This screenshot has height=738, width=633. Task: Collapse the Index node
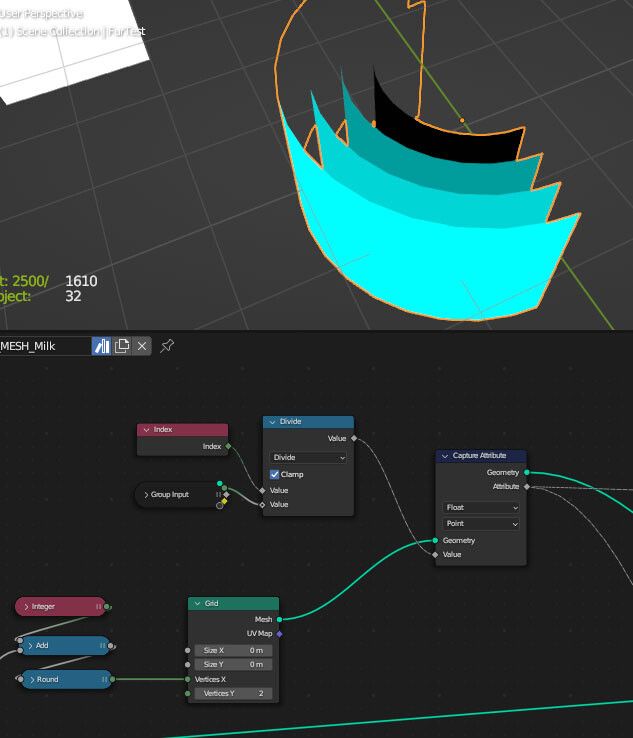146,430
